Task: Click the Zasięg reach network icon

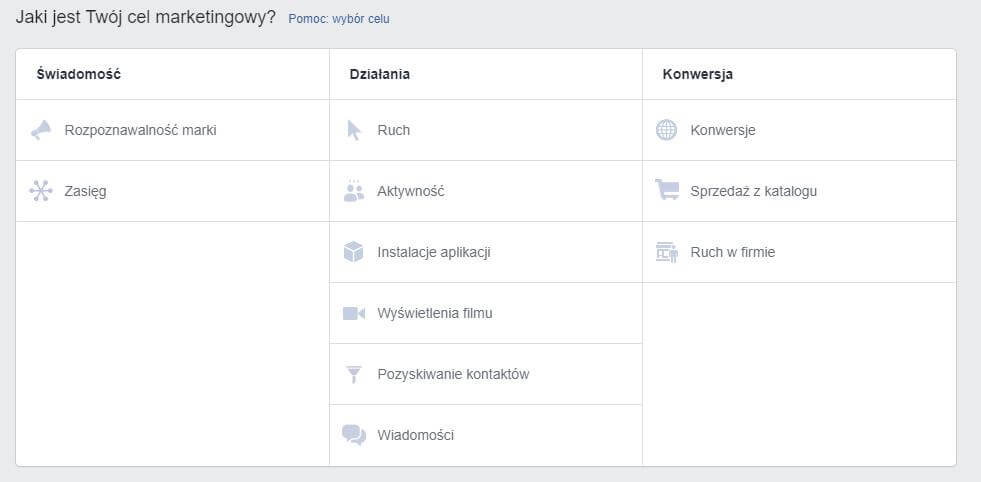Action: point(41,191)
